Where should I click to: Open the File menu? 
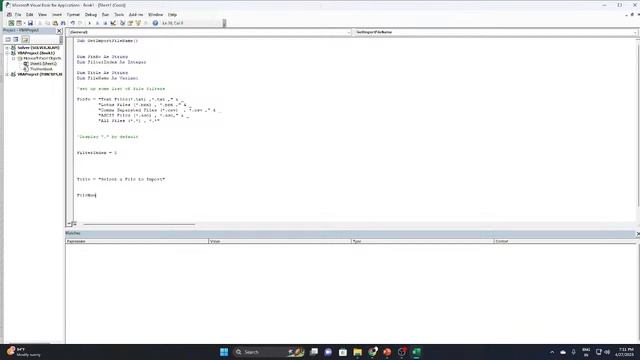[18, 15]
